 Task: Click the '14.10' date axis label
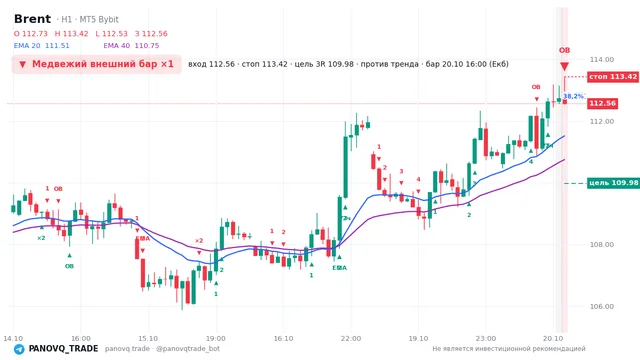coord(13,338)
